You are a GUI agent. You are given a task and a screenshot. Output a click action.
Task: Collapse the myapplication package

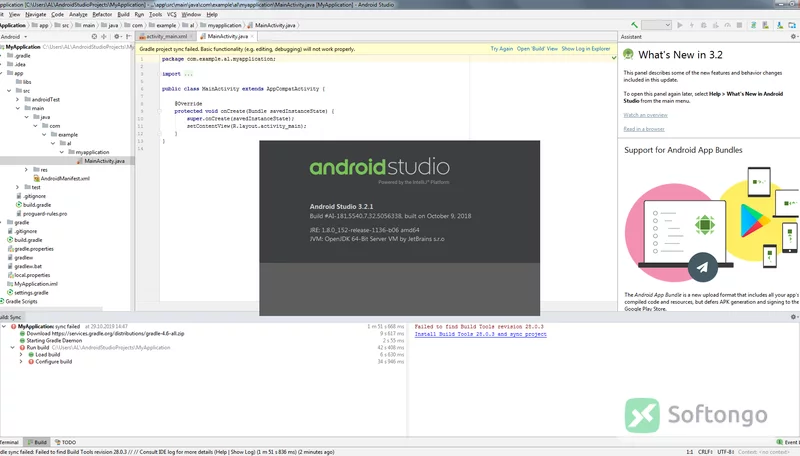coord(61,152)
